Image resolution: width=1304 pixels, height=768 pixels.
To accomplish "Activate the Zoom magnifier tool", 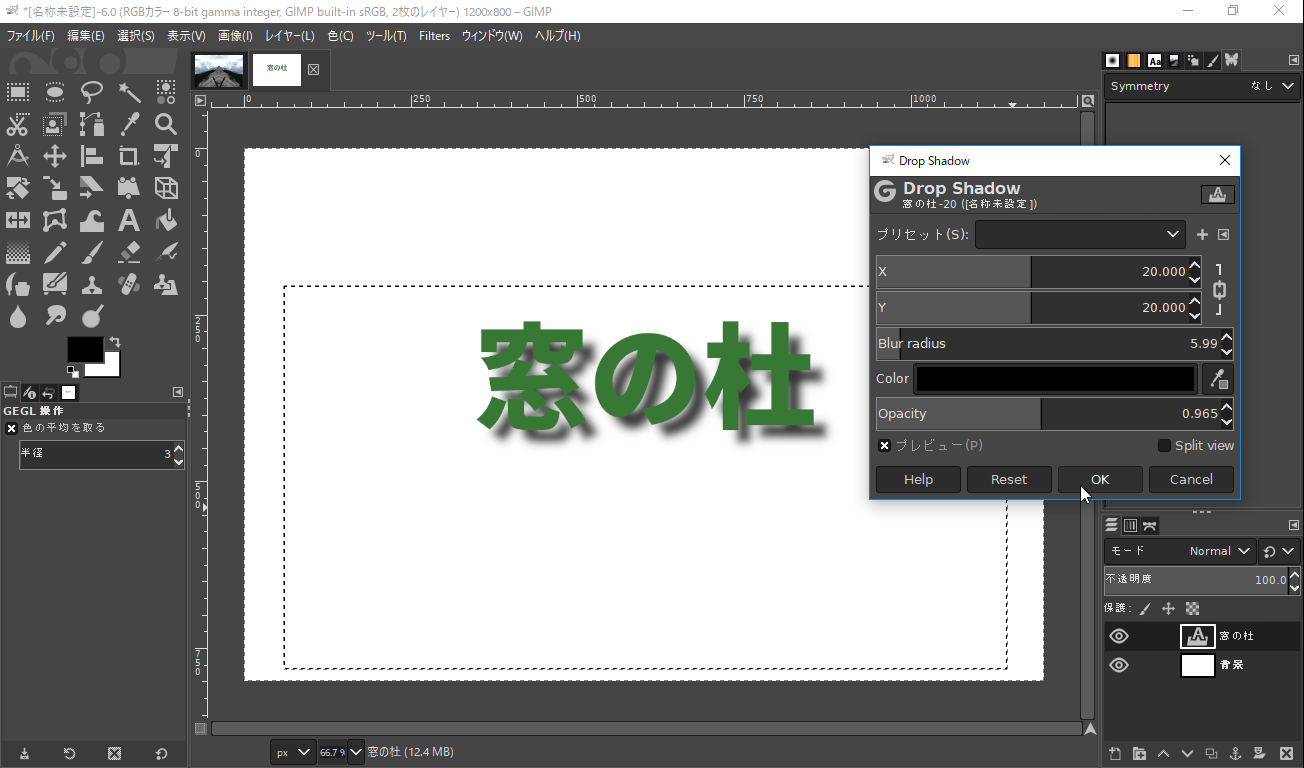I will point(165,124).
